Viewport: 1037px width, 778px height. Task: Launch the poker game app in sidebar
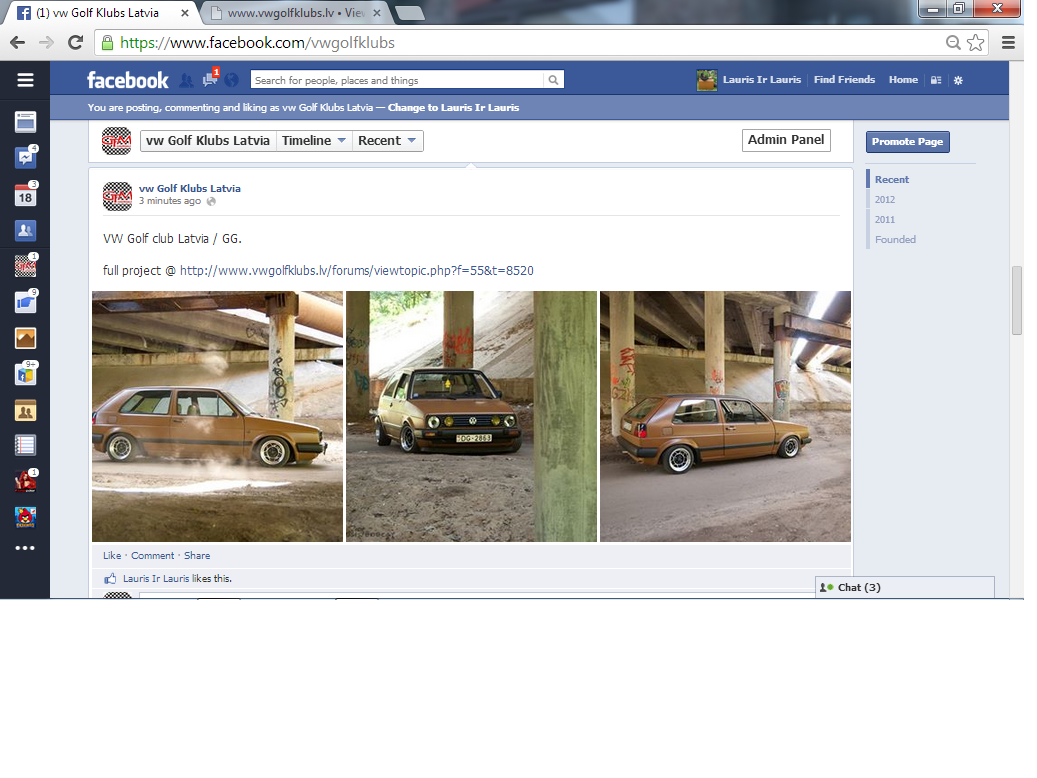coord(25,482)
